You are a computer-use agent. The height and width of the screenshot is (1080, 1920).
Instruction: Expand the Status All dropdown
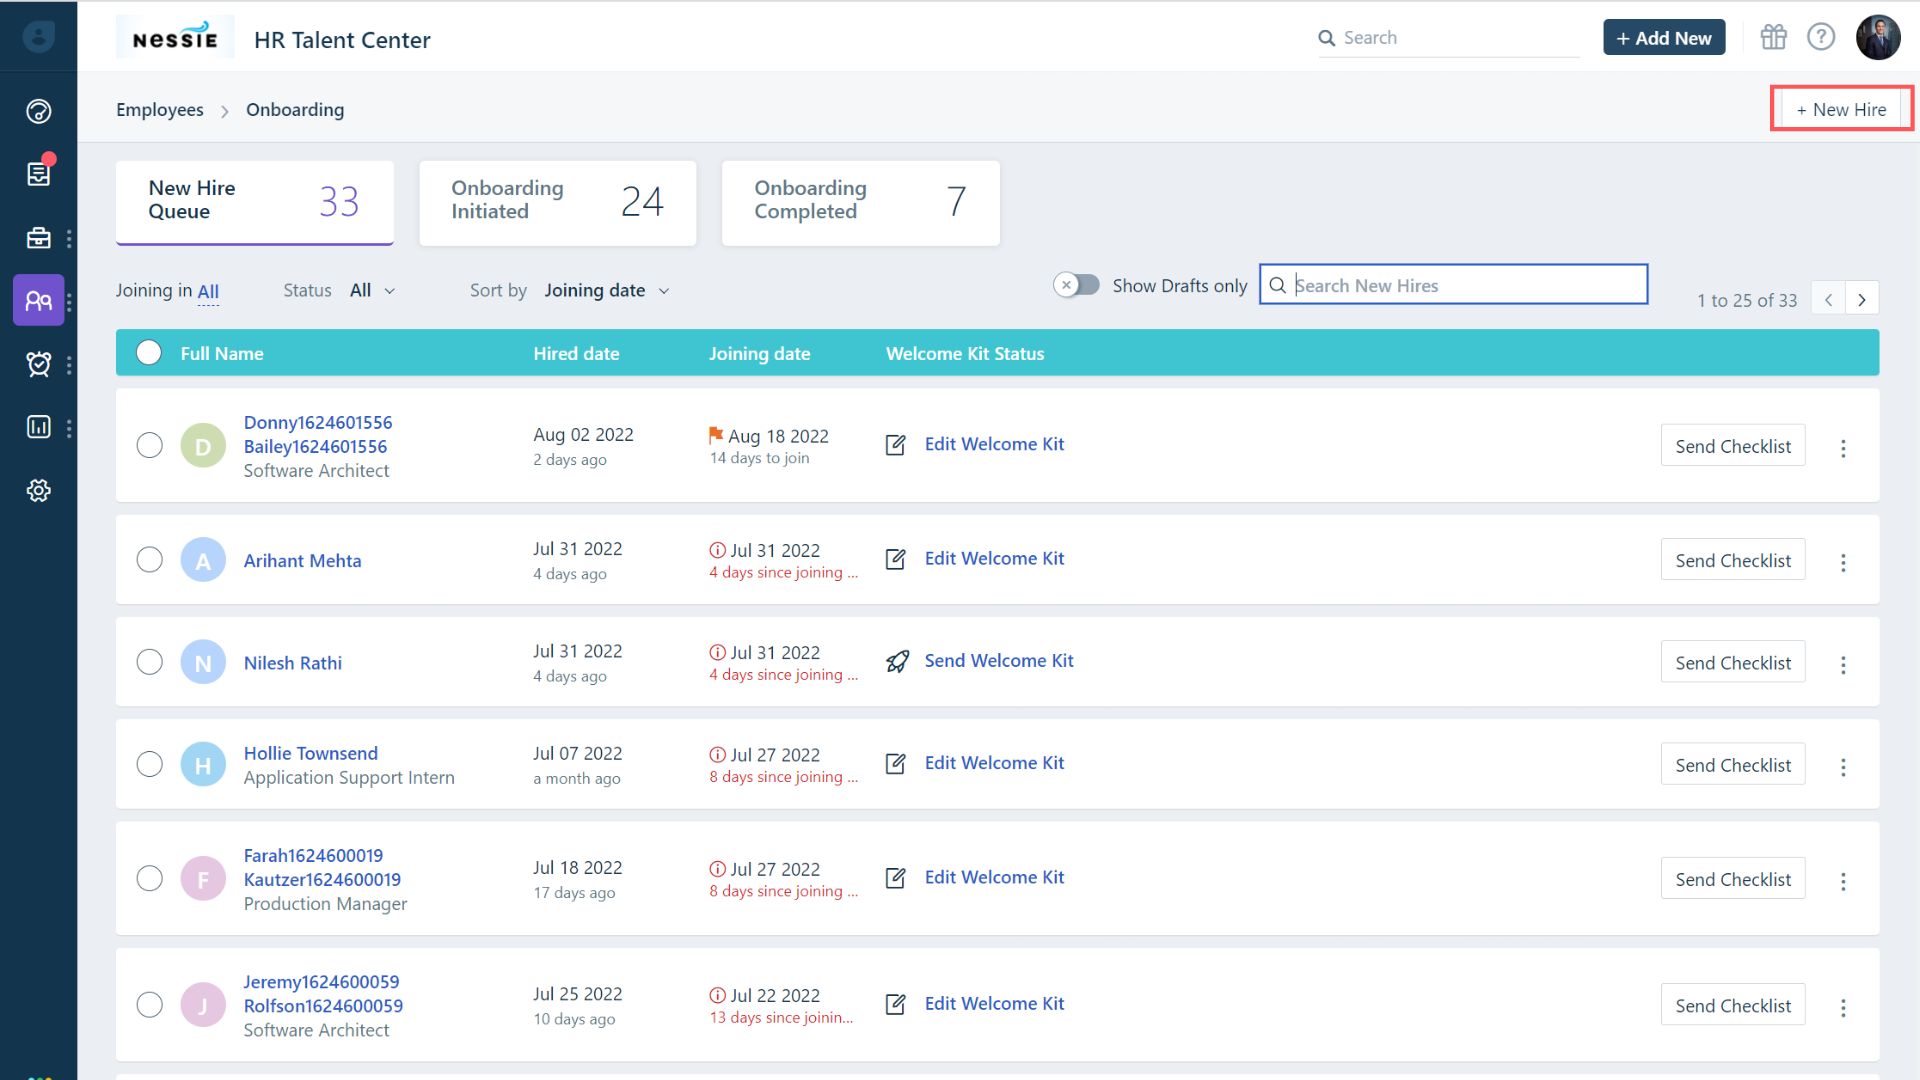pos(372,291)
